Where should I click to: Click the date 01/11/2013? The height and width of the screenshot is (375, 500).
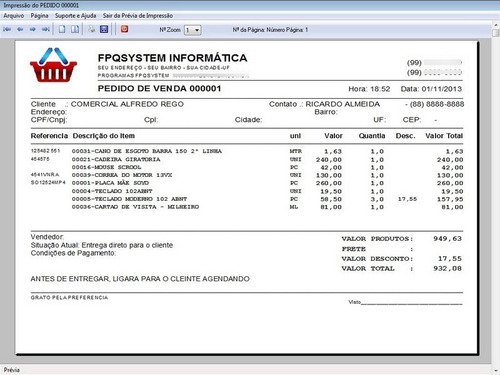442,89
